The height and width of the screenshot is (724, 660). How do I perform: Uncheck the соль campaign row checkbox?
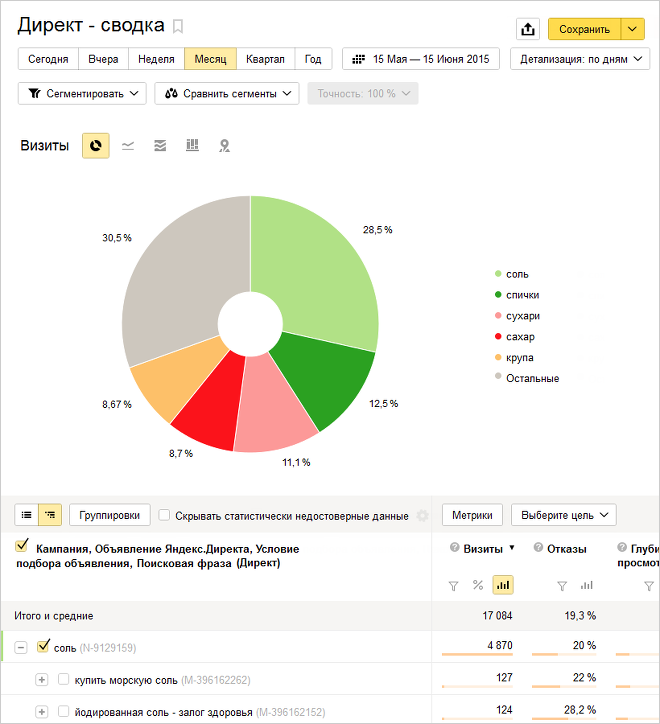[x=43, y=646]
